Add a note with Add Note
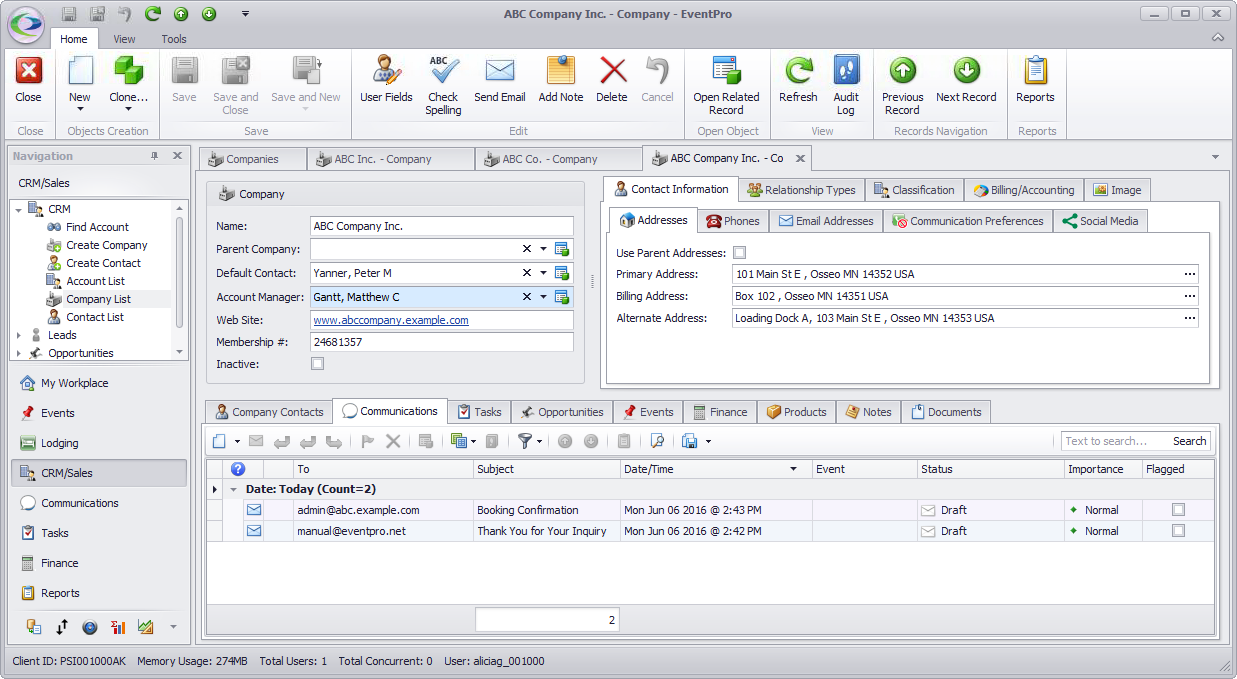The width and height of the screenshot is (1237, 679). click(561, 80)
